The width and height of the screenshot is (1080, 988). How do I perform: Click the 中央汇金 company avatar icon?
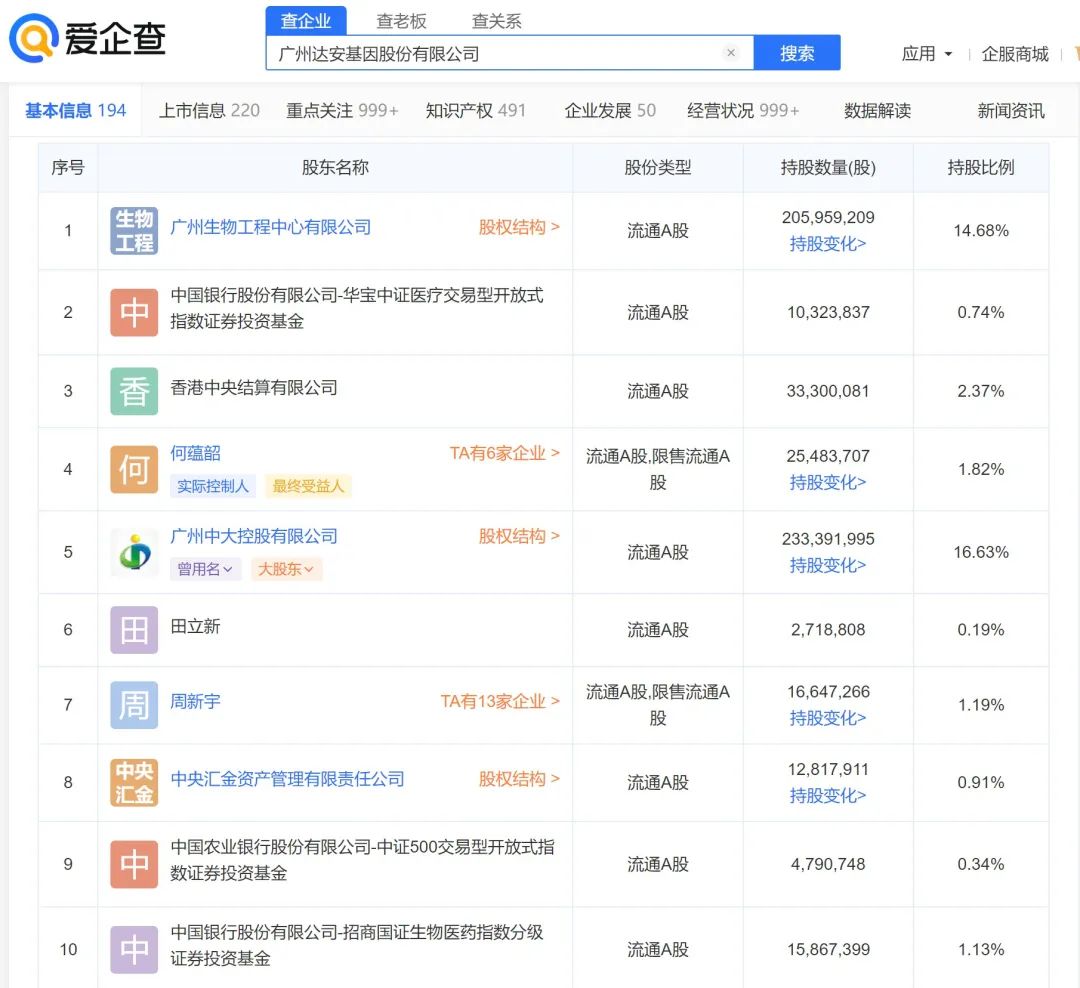click(x=134, y=782)
